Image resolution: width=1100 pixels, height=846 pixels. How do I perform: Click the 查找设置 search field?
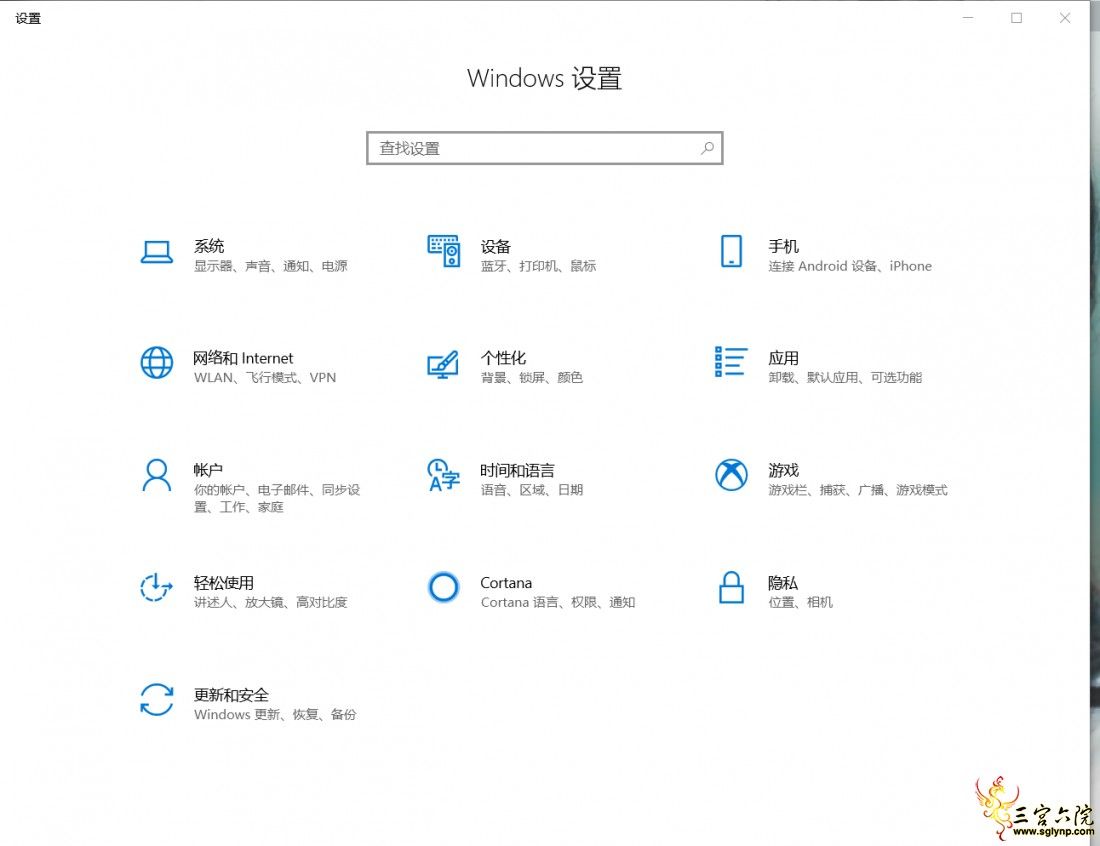click(544, 148)
